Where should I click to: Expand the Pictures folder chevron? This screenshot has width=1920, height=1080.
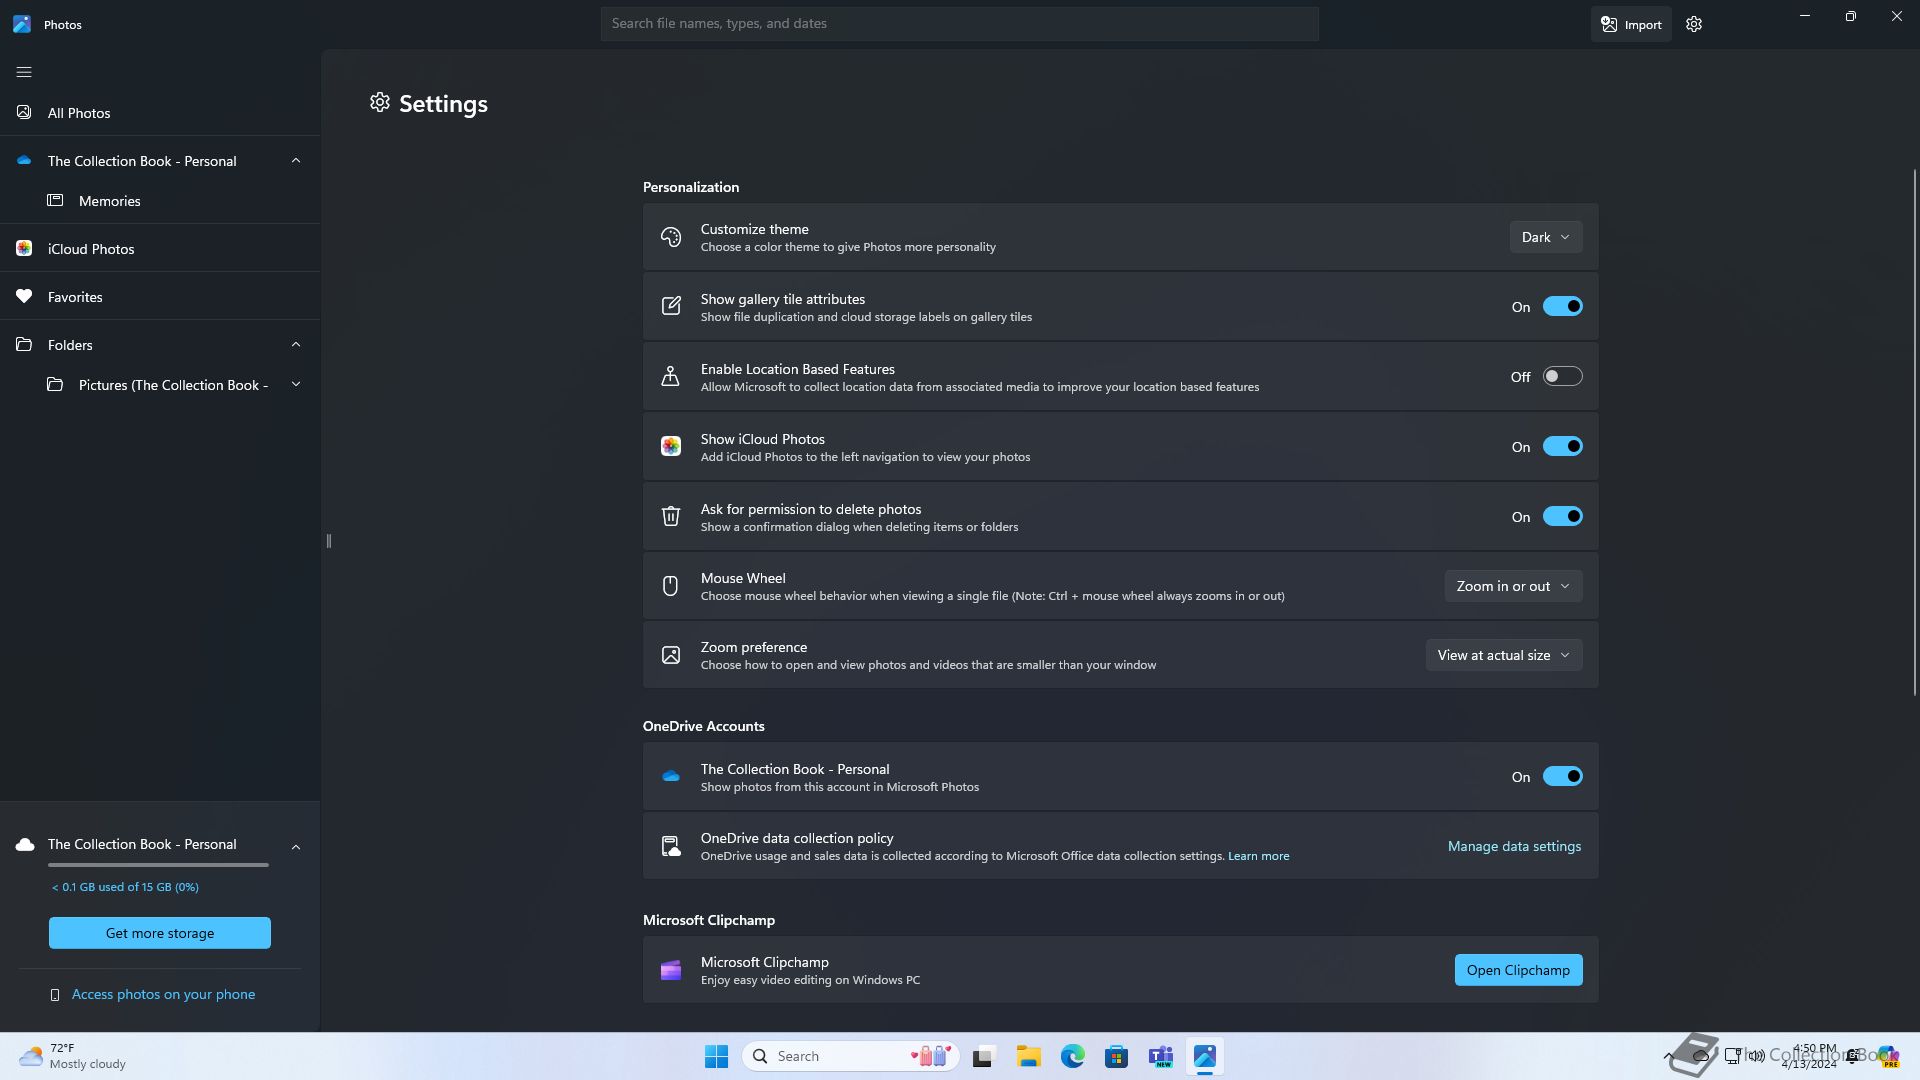tap(296, 385)
